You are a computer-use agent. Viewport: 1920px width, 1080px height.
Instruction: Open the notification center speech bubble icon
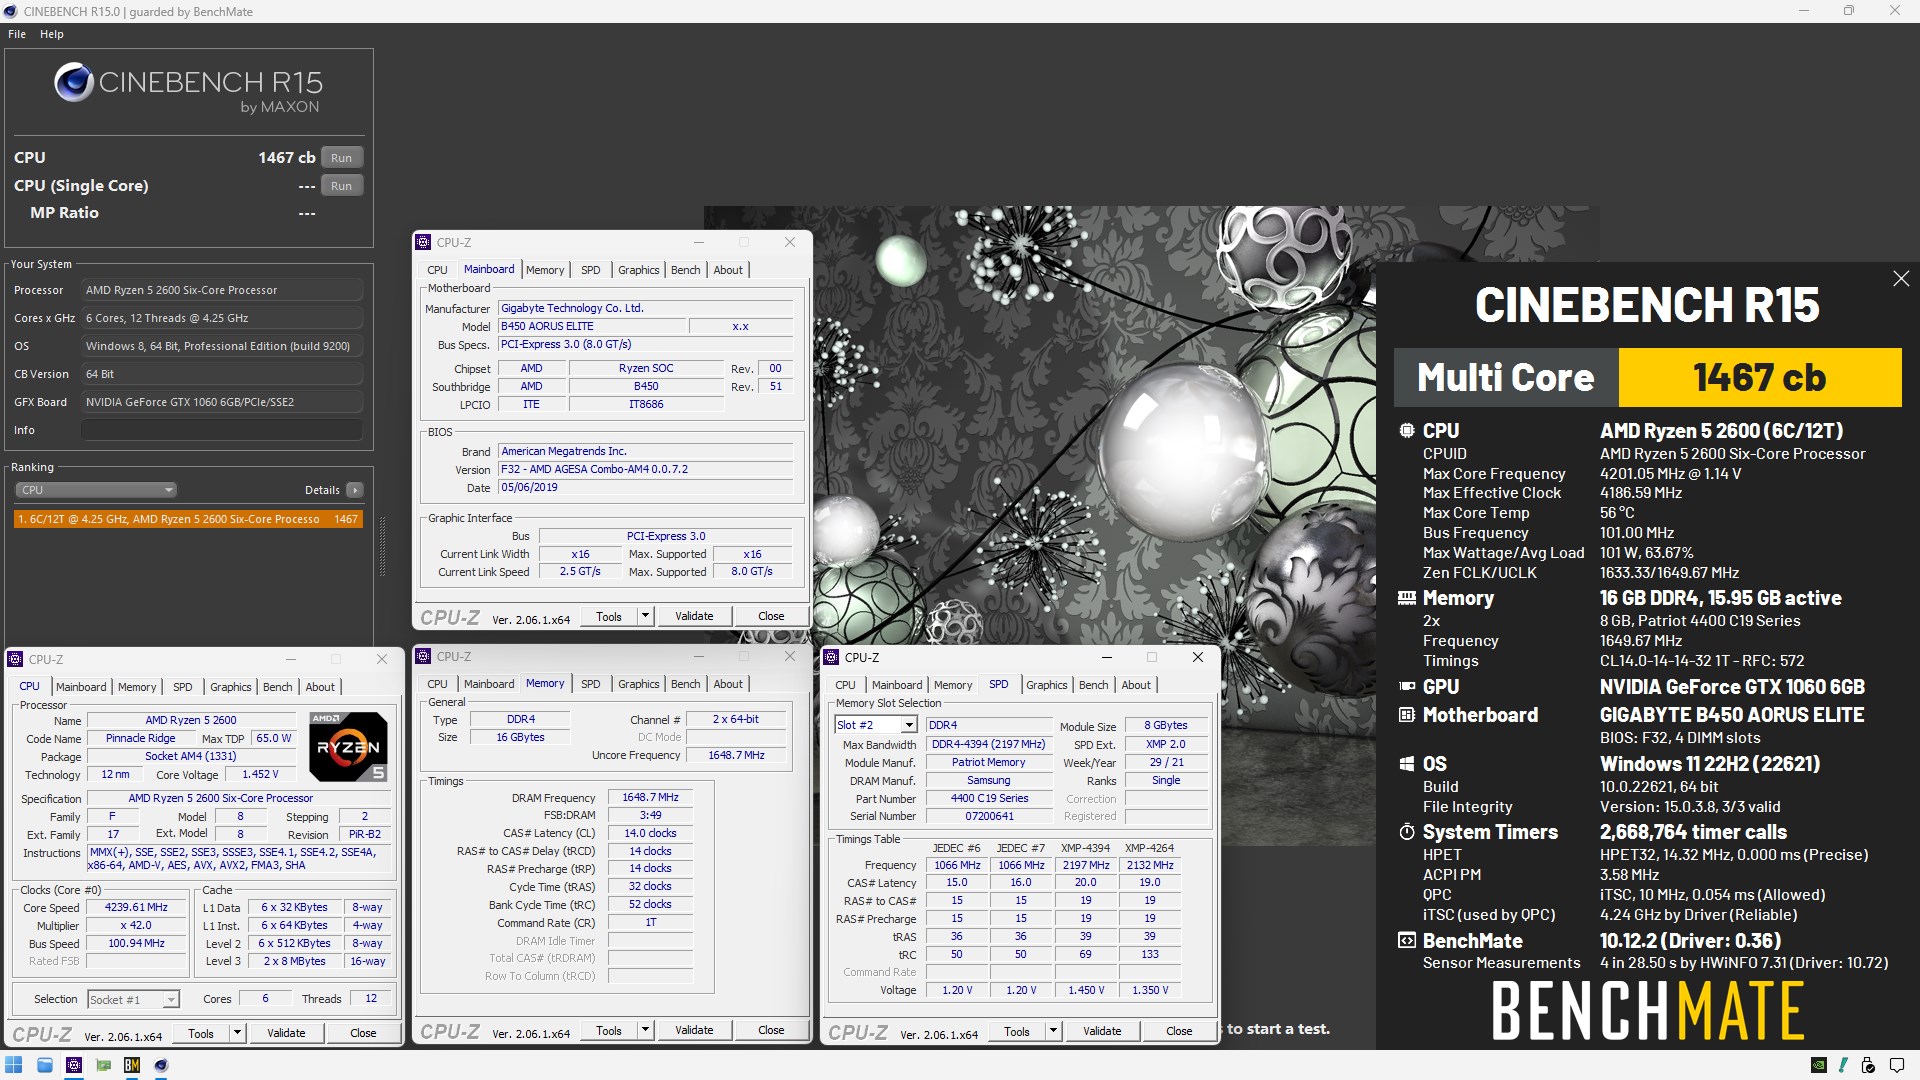[1897, 1065]
